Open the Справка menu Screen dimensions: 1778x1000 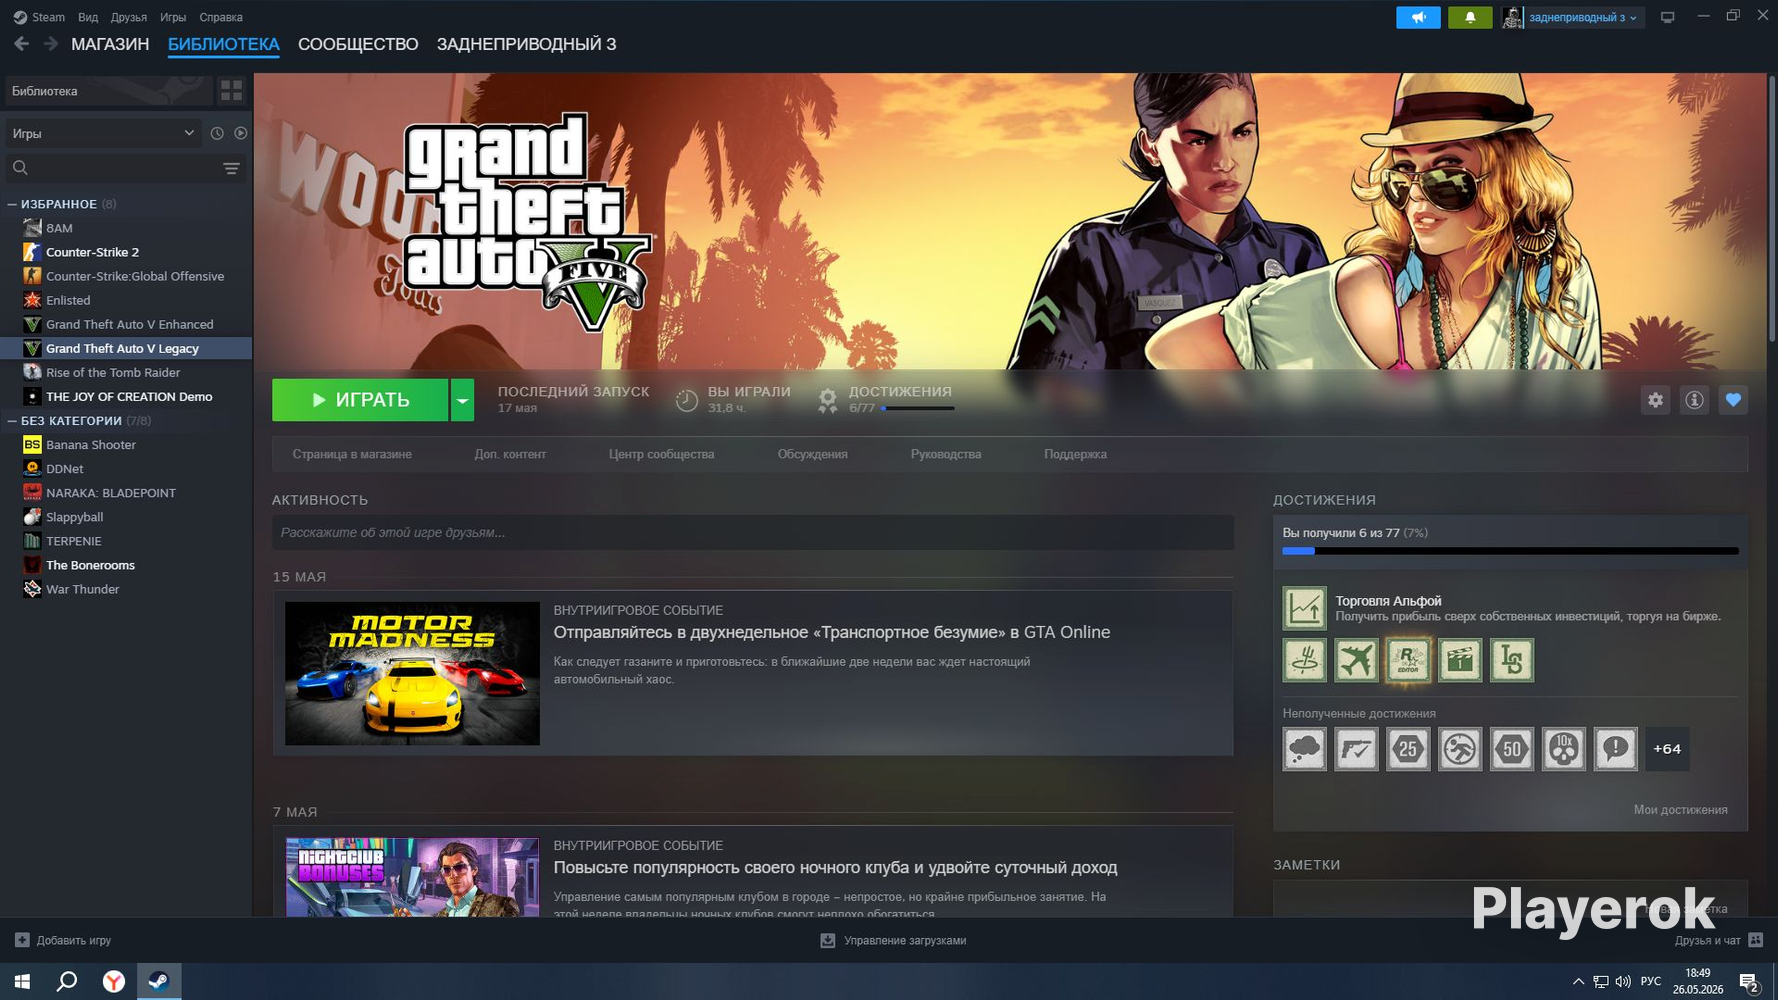[221, 17]
